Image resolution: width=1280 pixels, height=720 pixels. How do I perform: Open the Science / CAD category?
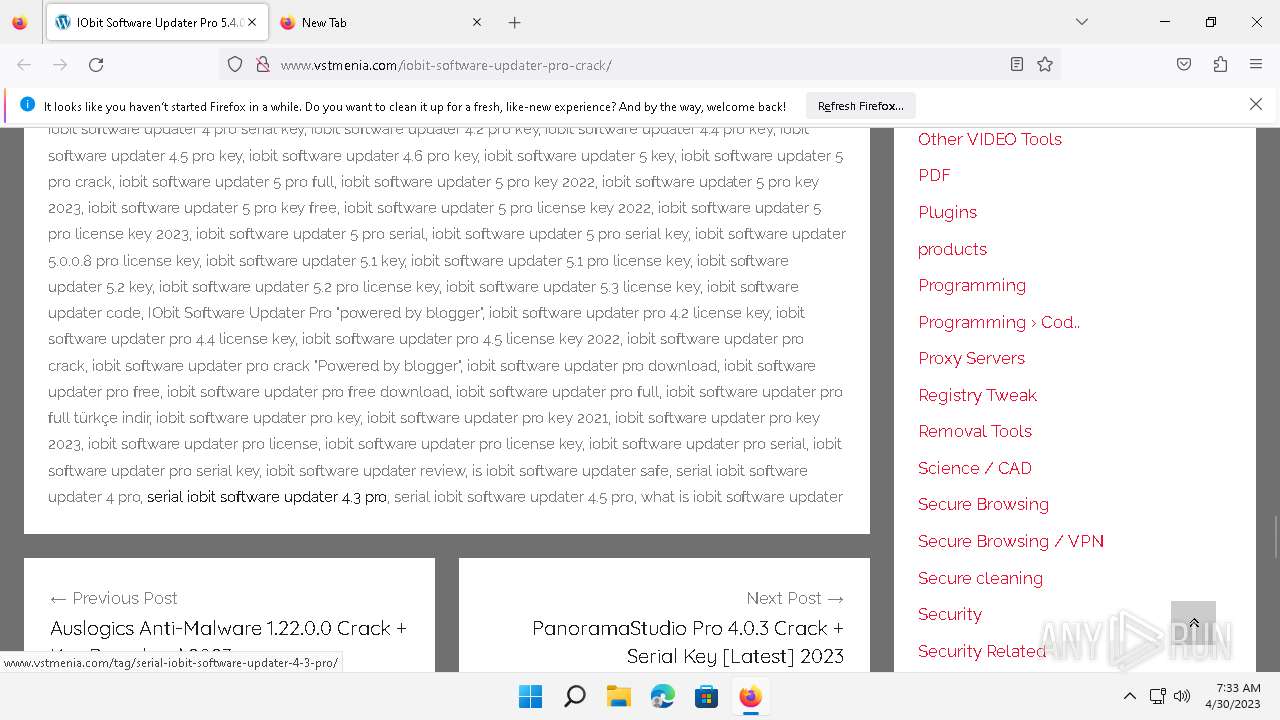click(975, 468)
